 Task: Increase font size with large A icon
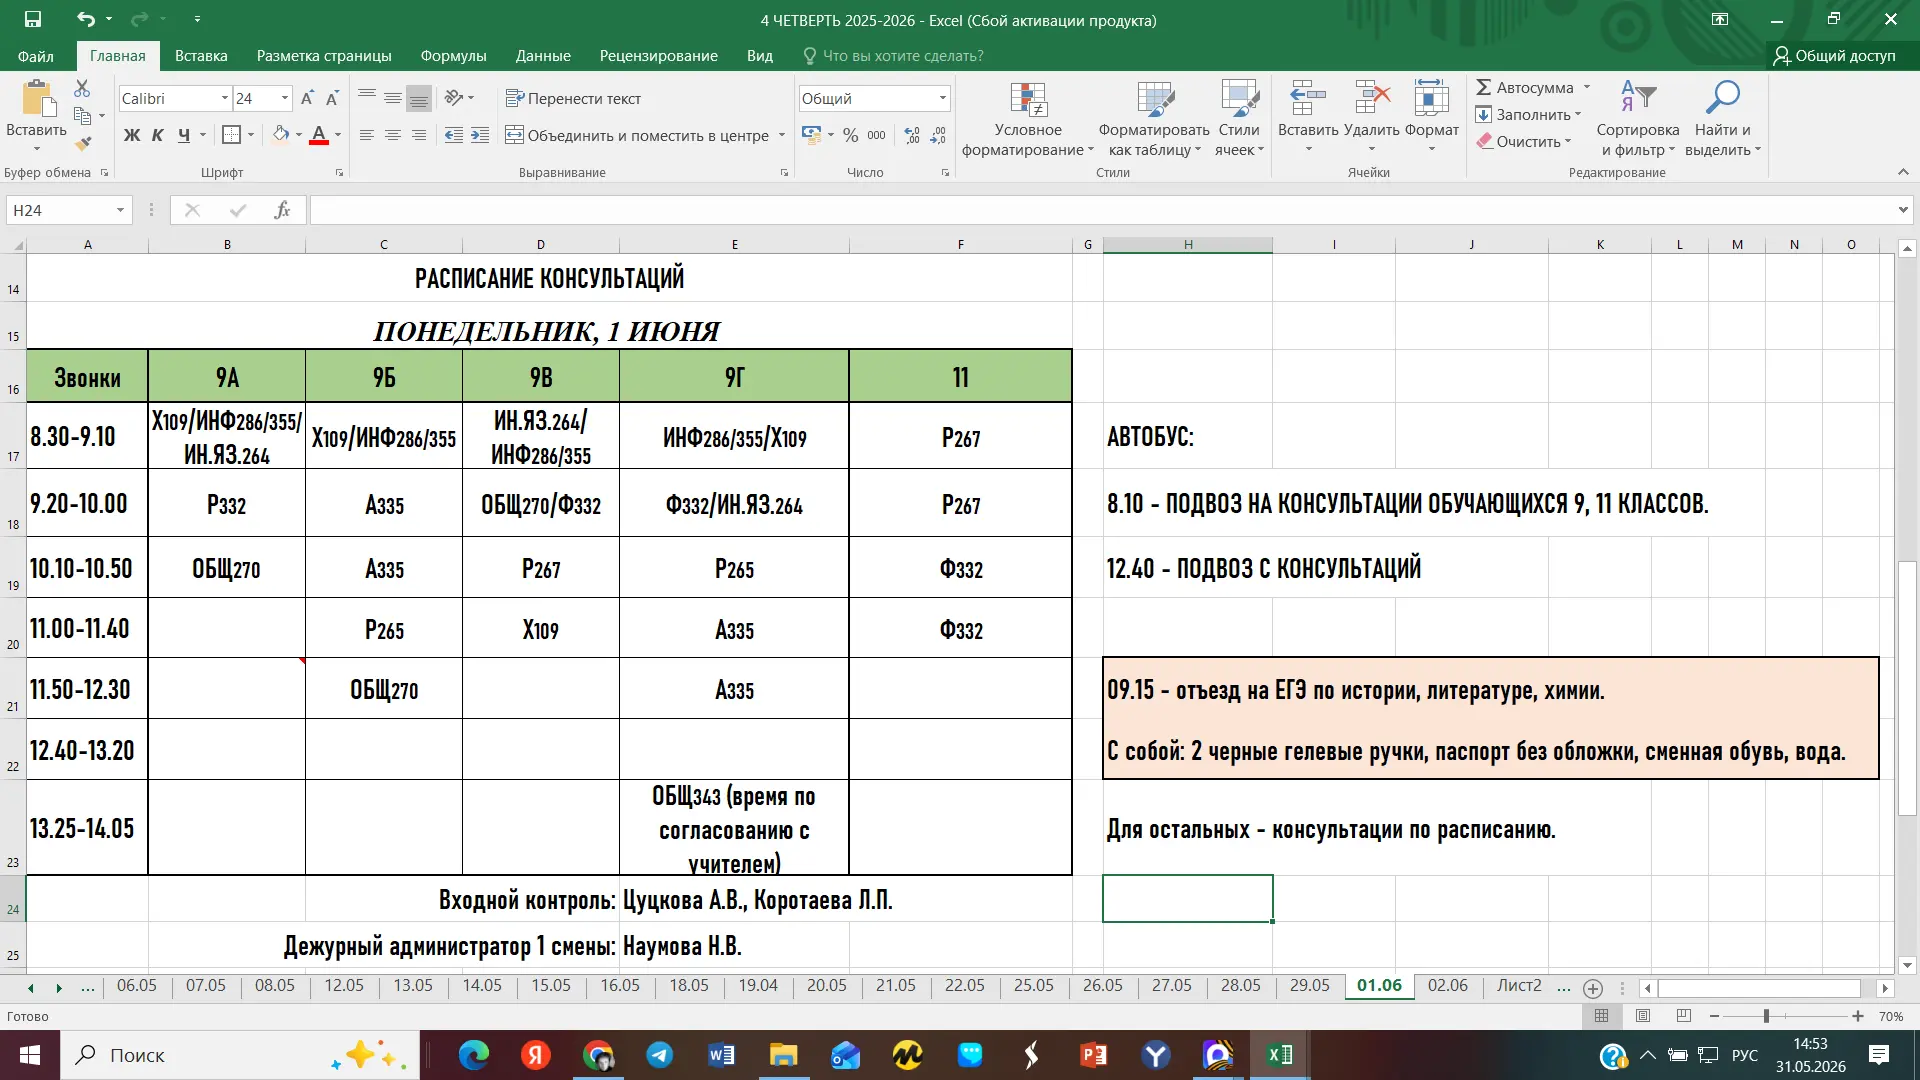point(307,98)
